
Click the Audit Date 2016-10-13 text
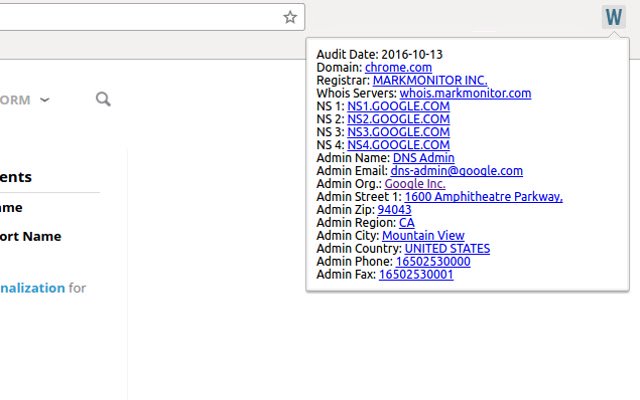(380, 54)
